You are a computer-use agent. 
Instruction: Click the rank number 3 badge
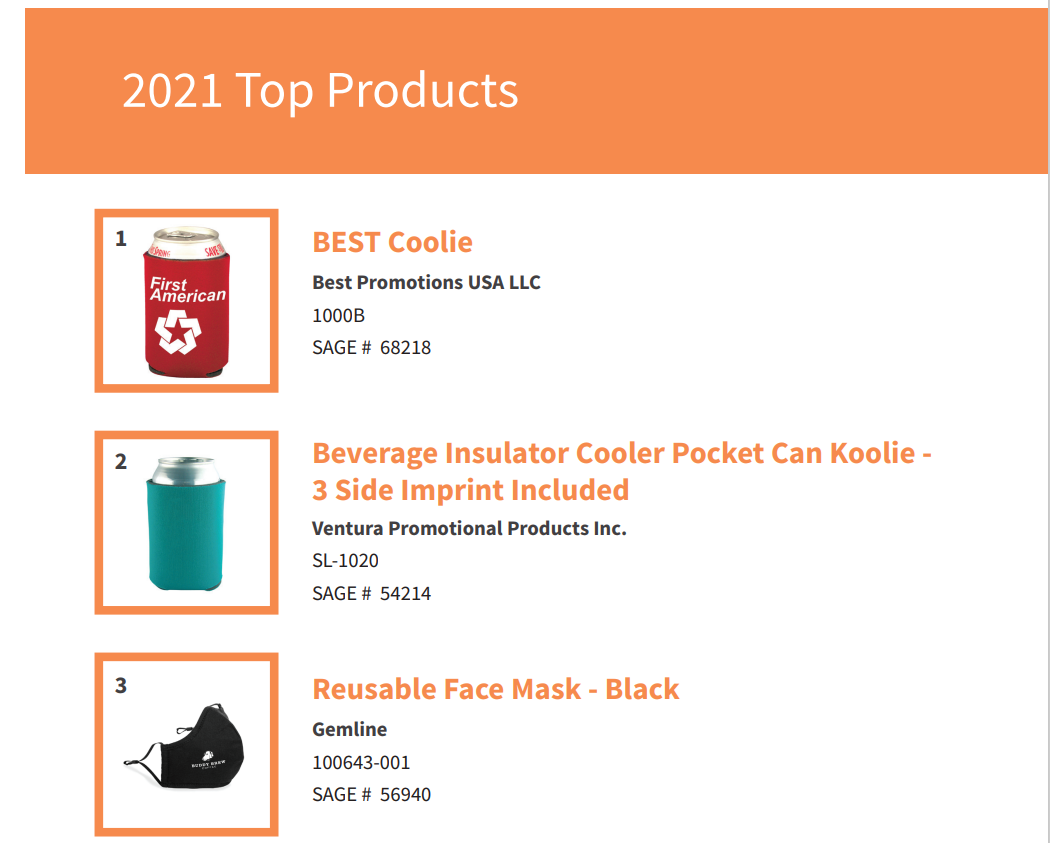coord(121,686)
